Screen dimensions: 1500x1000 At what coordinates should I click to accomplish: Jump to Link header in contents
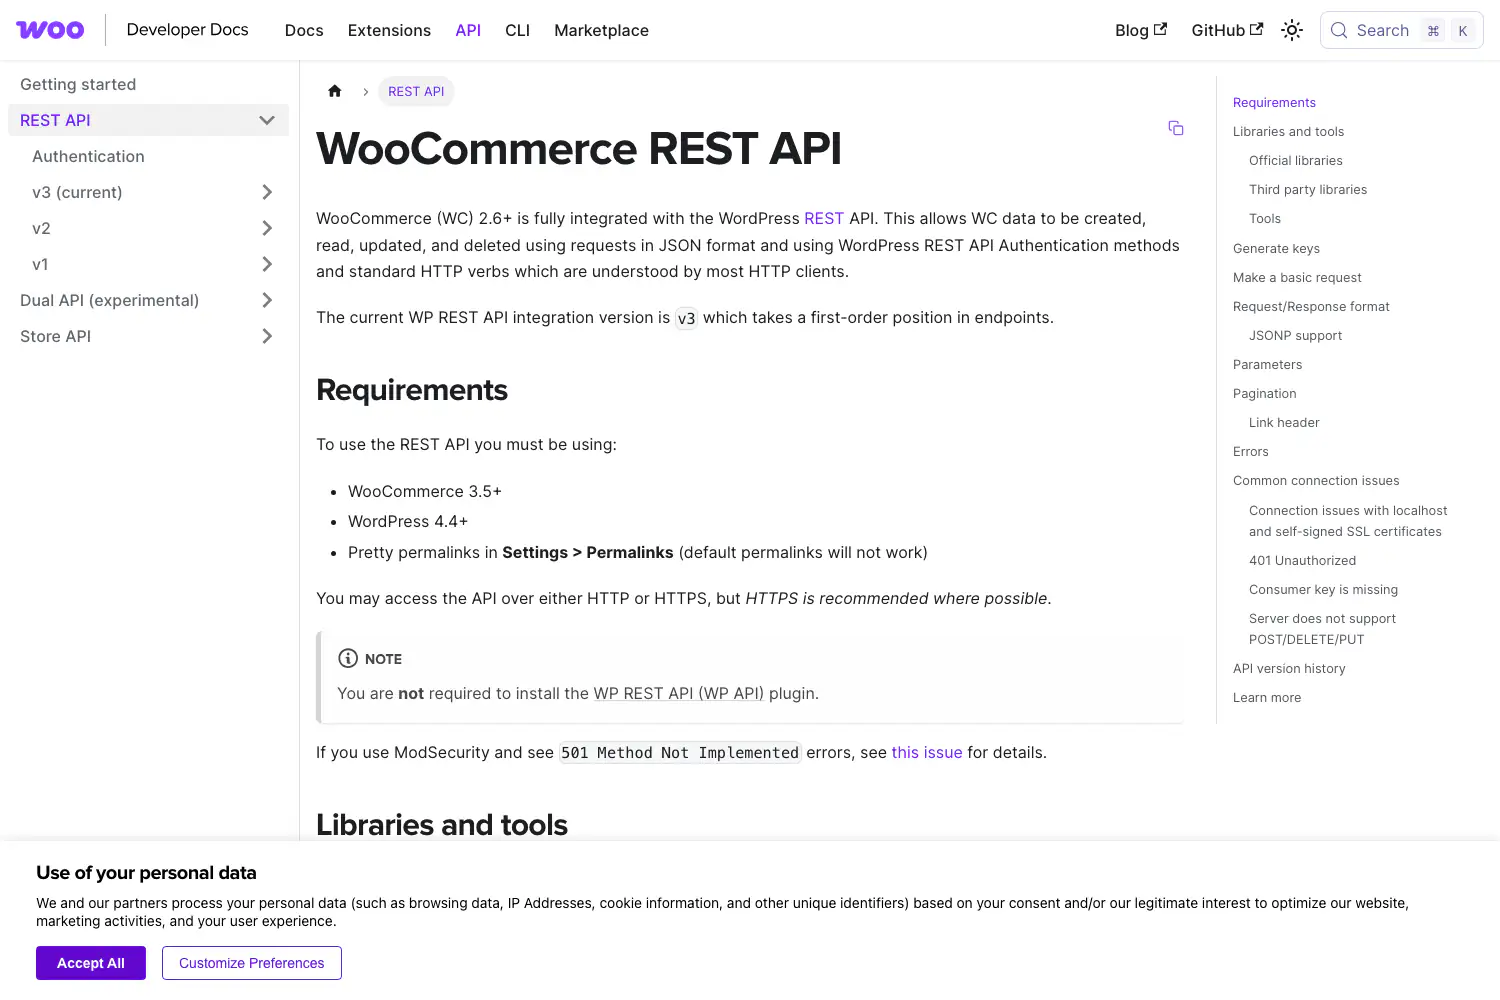pyautogui.click(x=1284, y=422)
